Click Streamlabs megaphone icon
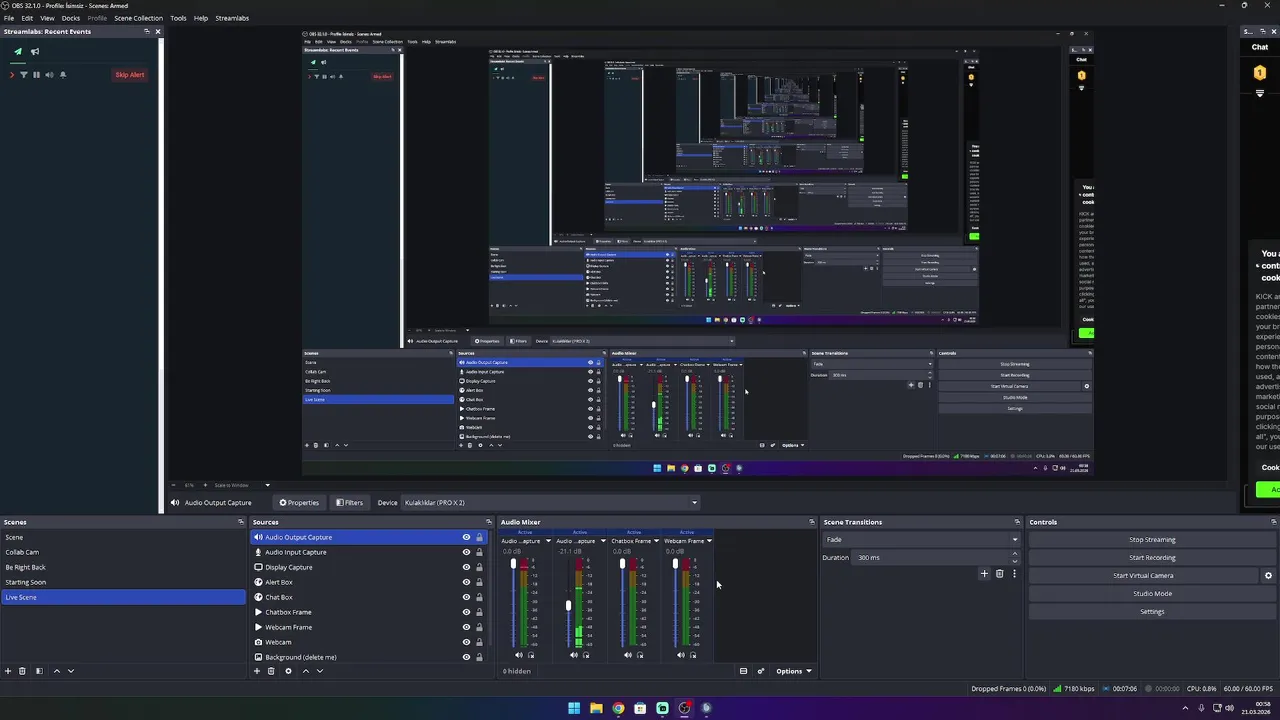Screen dimensions: 1280x720 click(x=35, y=52)
